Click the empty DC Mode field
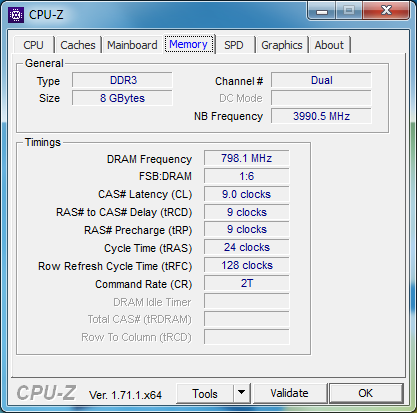Viewport: 417px width, 413px height. click(x=321, y=98)
